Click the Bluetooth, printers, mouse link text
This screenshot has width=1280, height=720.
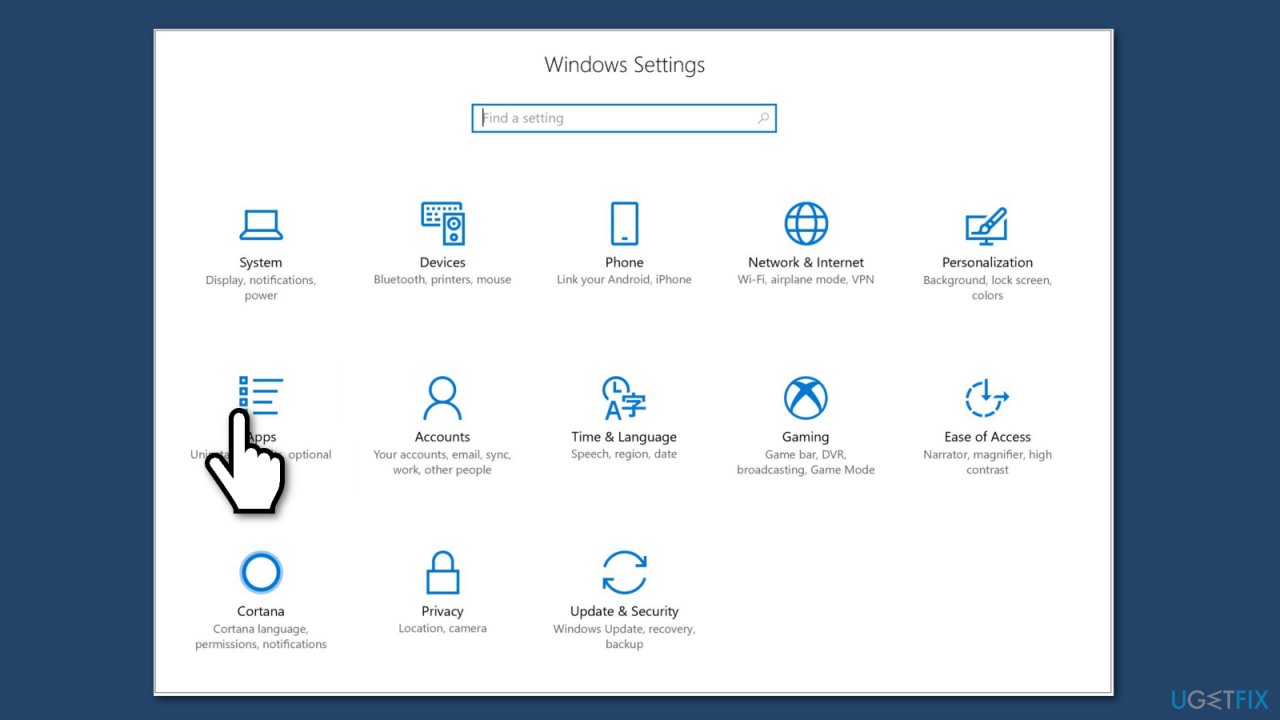(443, 279)
